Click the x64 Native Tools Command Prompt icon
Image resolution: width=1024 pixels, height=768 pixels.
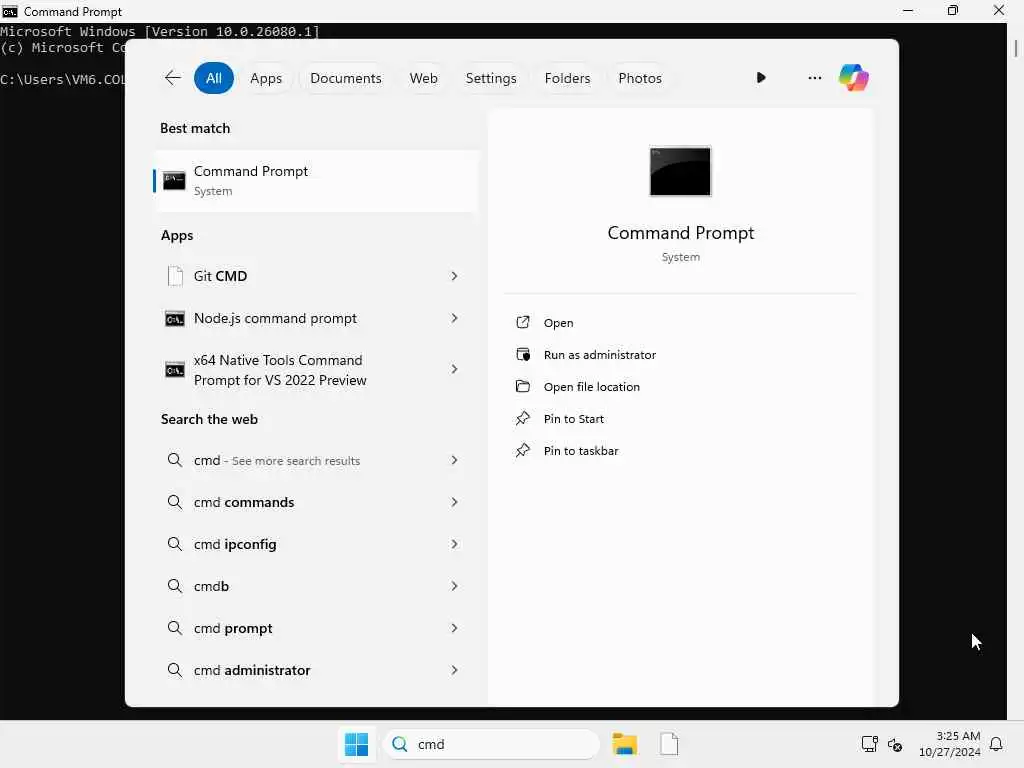pyautogui.click(x=174, y=370)
